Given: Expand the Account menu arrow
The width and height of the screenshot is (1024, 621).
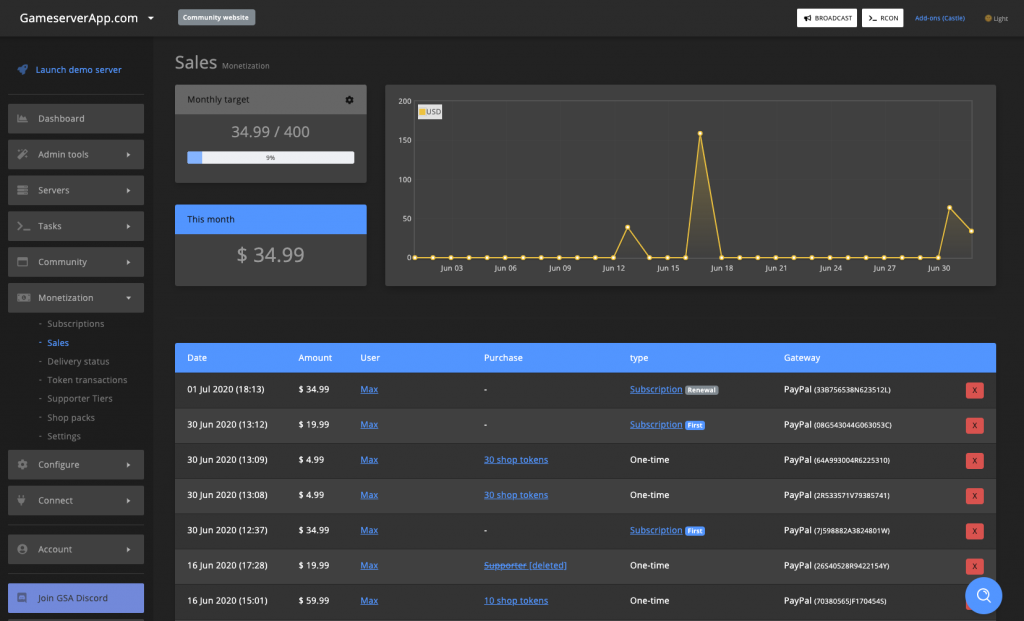Looking at the screenshot, I should [129, 550].
